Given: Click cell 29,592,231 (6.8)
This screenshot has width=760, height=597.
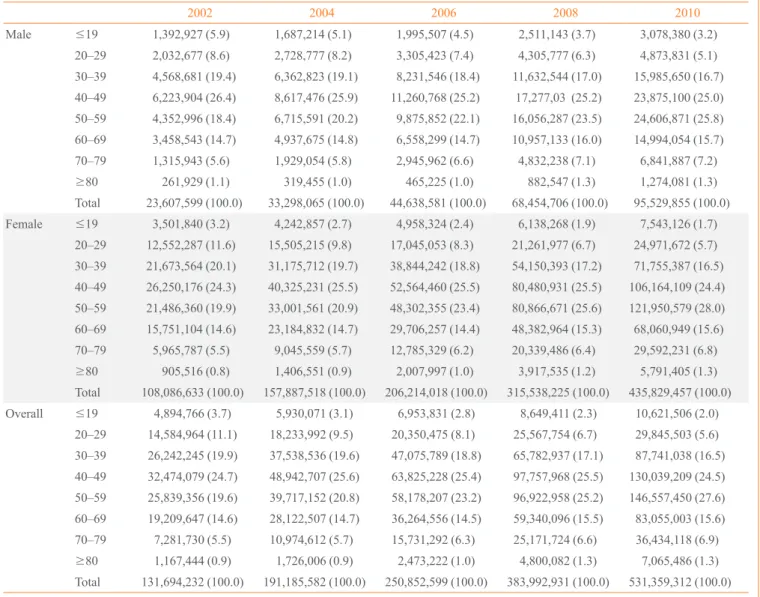Looking at the screenshot, I should (x=676, y=350).
